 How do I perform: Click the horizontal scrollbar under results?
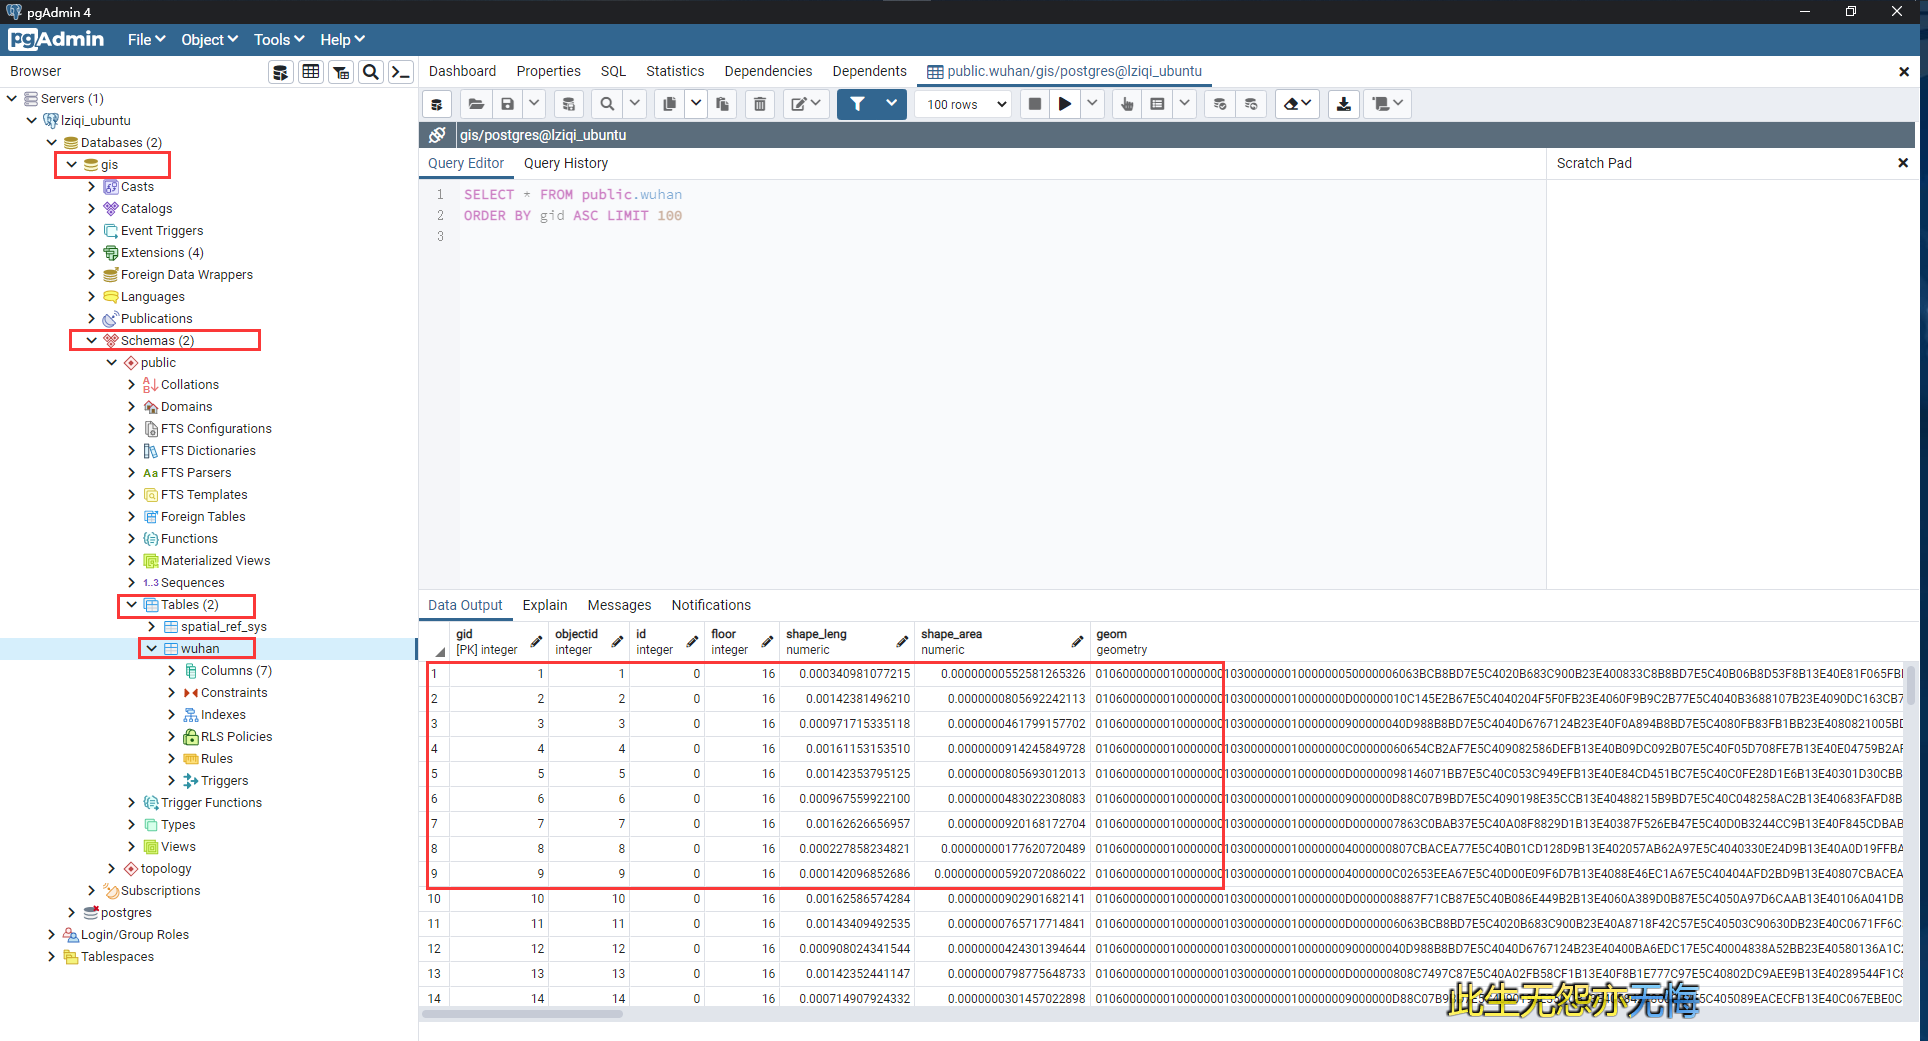(522, 1014)
